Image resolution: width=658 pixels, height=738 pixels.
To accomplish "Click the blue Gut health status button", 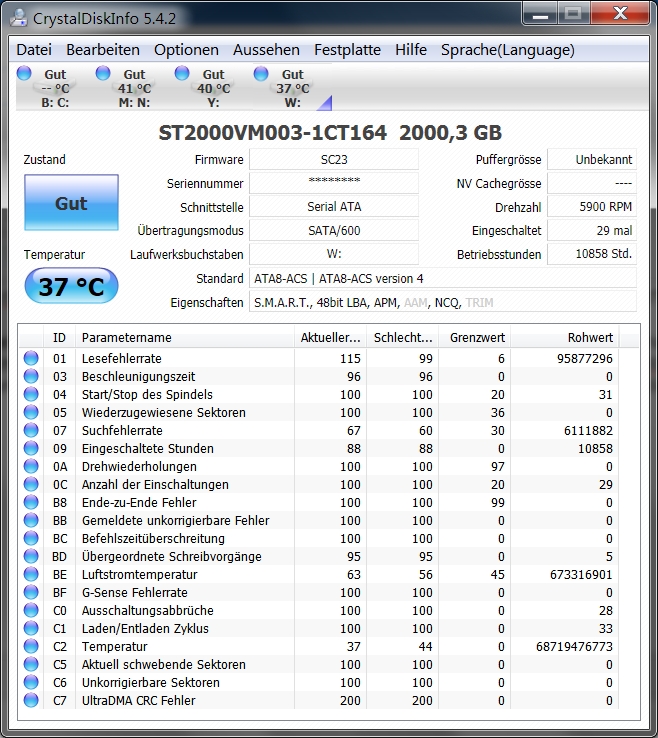I will tap(71, 202).
